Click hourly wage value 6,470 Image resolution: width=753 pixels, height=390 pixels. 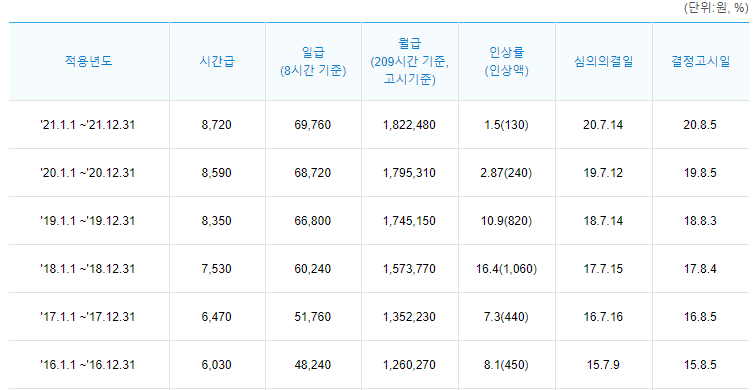[217, 317]
